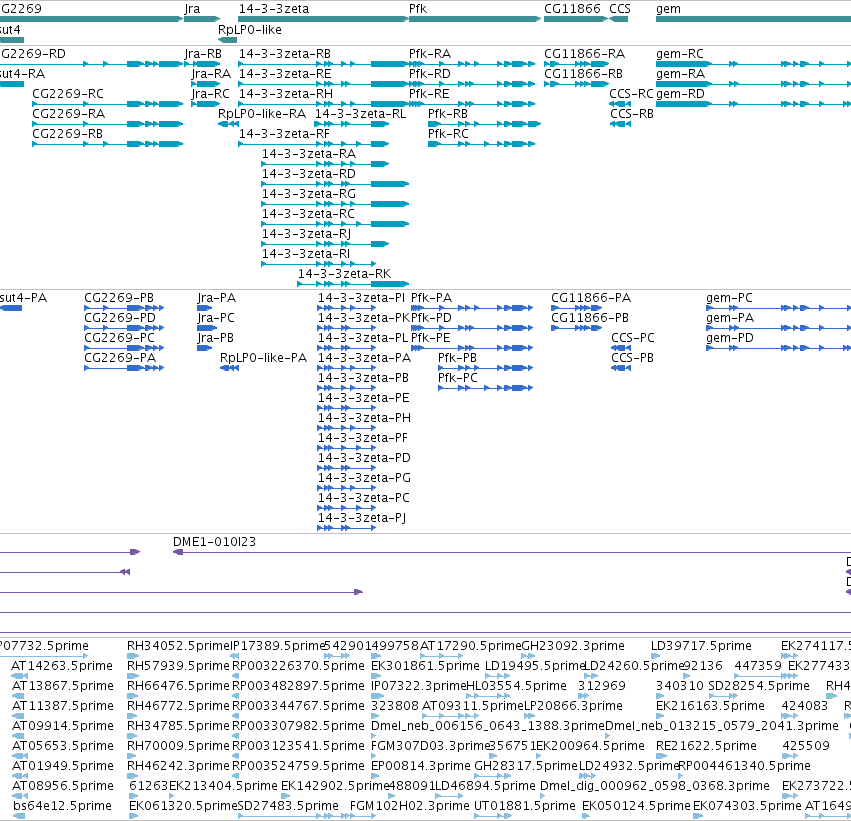Image resolution: width=851 pixels, height=821 pixels.
Task: Select the Pfk-RB transcript label
Action: [x=448, y=114]
